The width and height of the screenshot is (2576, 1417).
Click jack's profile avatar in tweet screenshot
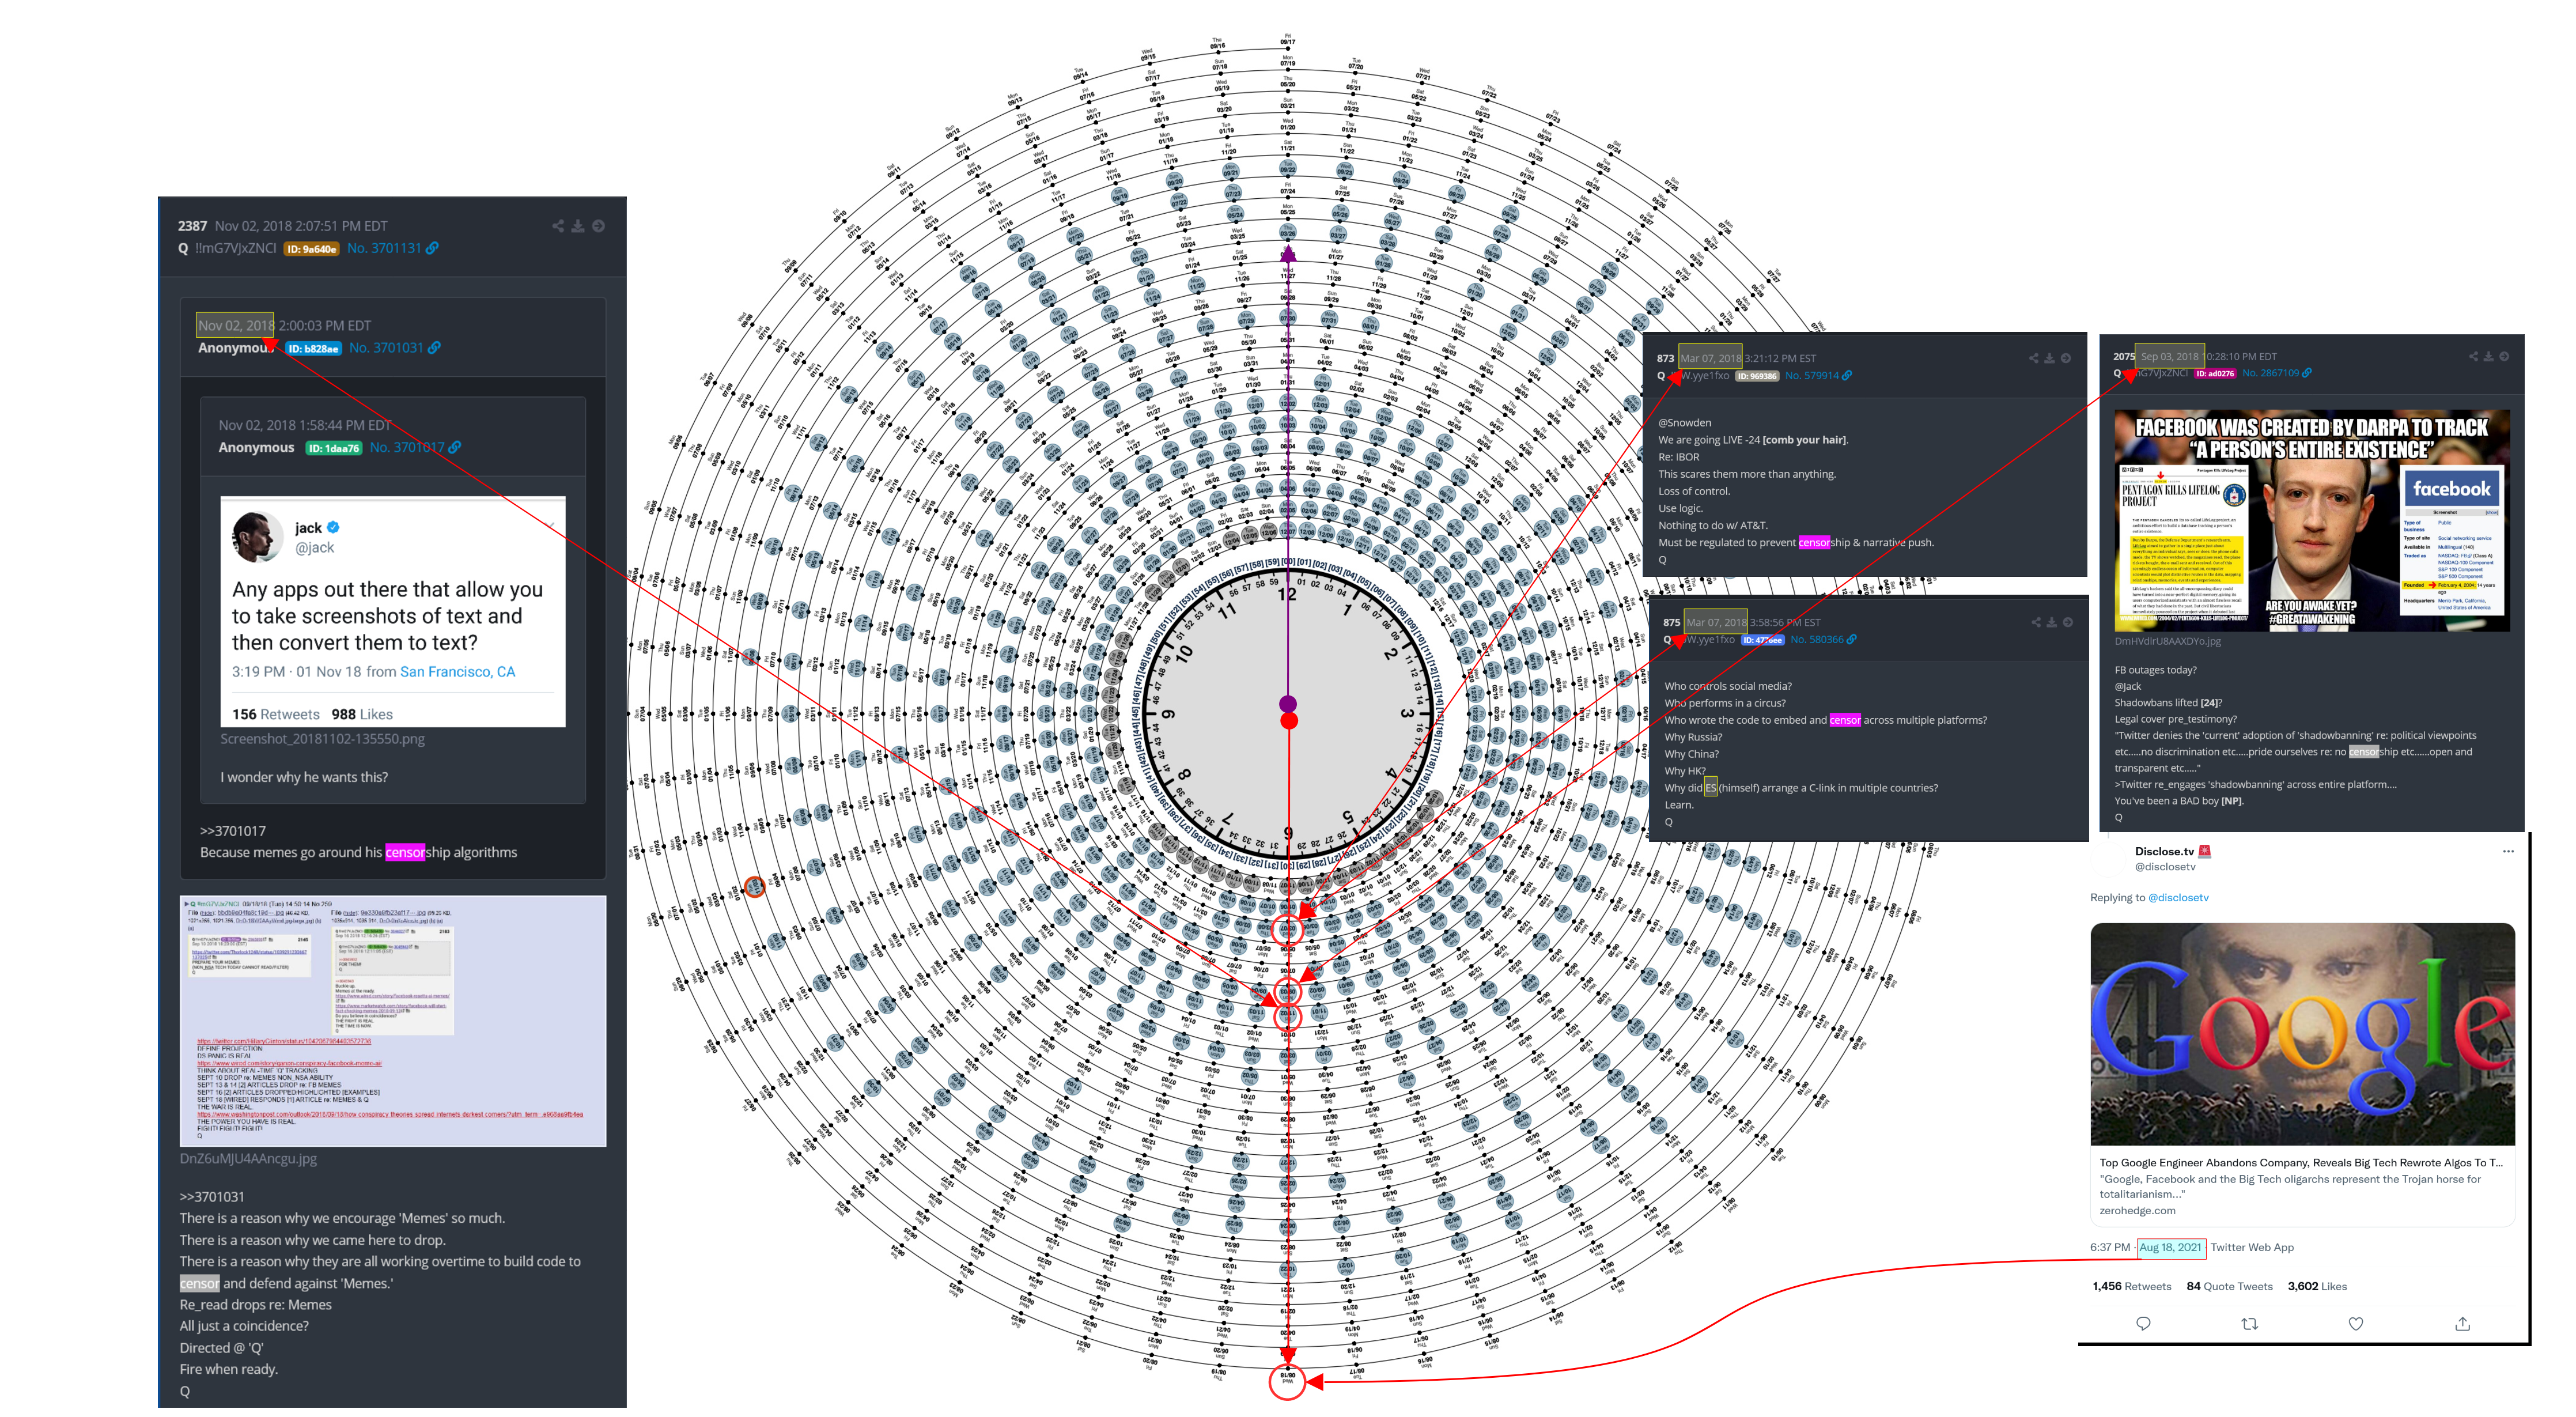257,537
